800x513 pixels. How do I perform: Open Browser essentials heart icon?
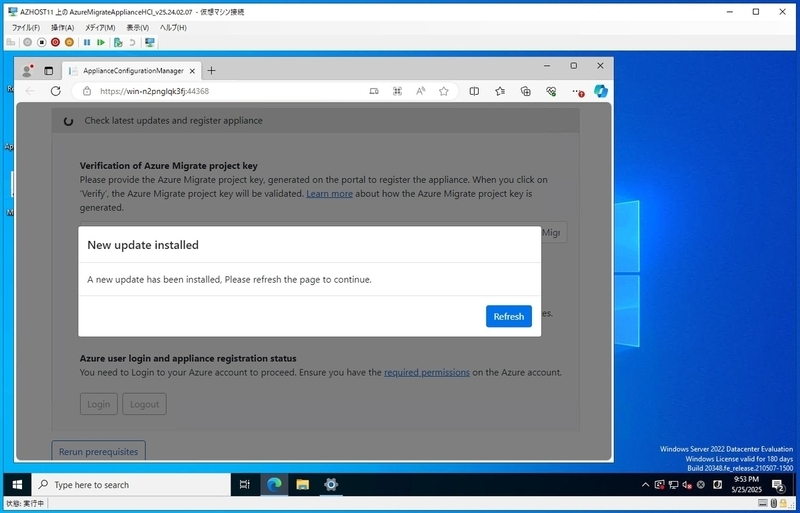[x=551, y=91]
